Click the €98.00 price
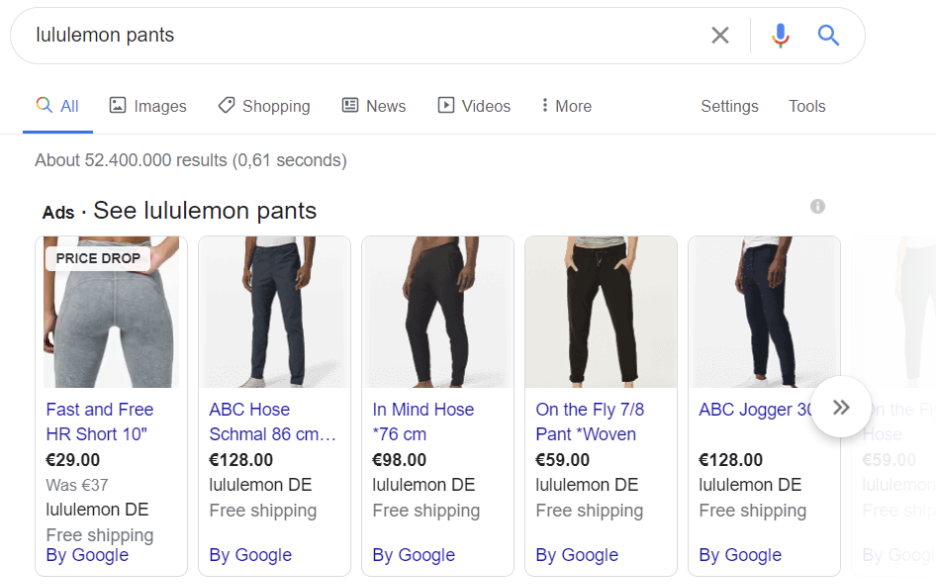The image size is (936, 588). (399, 460)
